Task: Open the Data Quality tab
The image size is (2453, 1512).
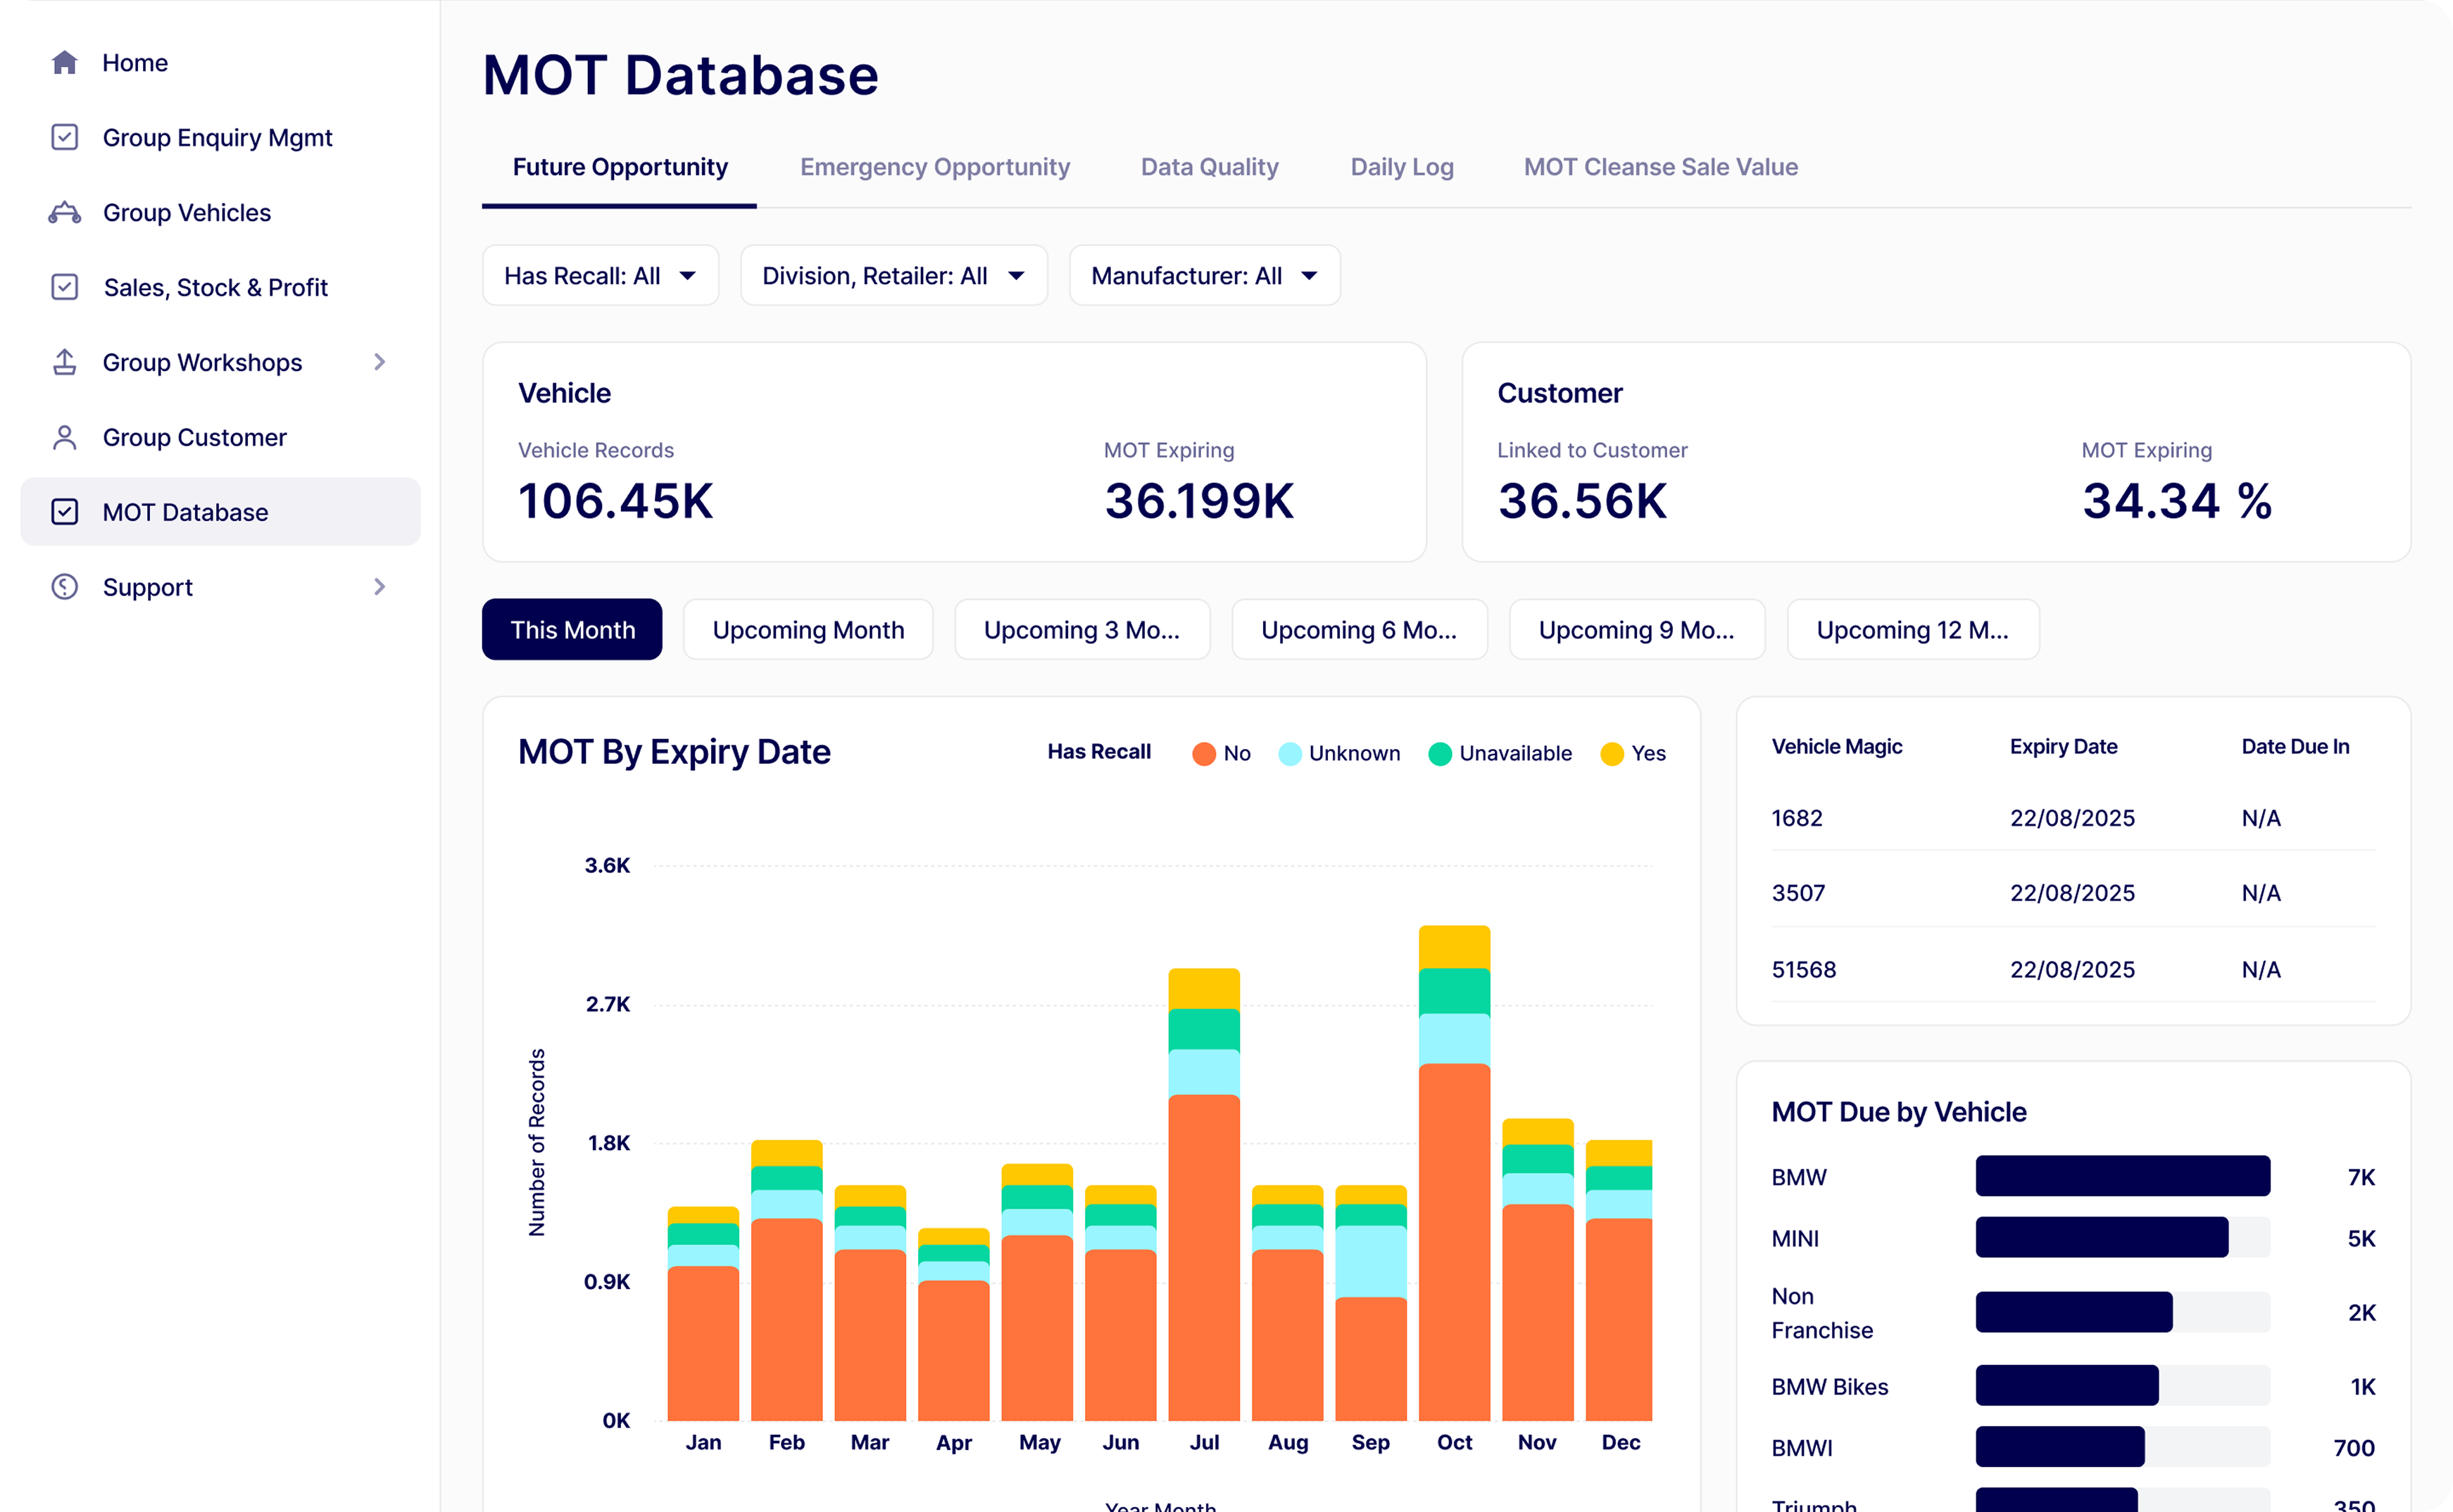Action: 1209,167
